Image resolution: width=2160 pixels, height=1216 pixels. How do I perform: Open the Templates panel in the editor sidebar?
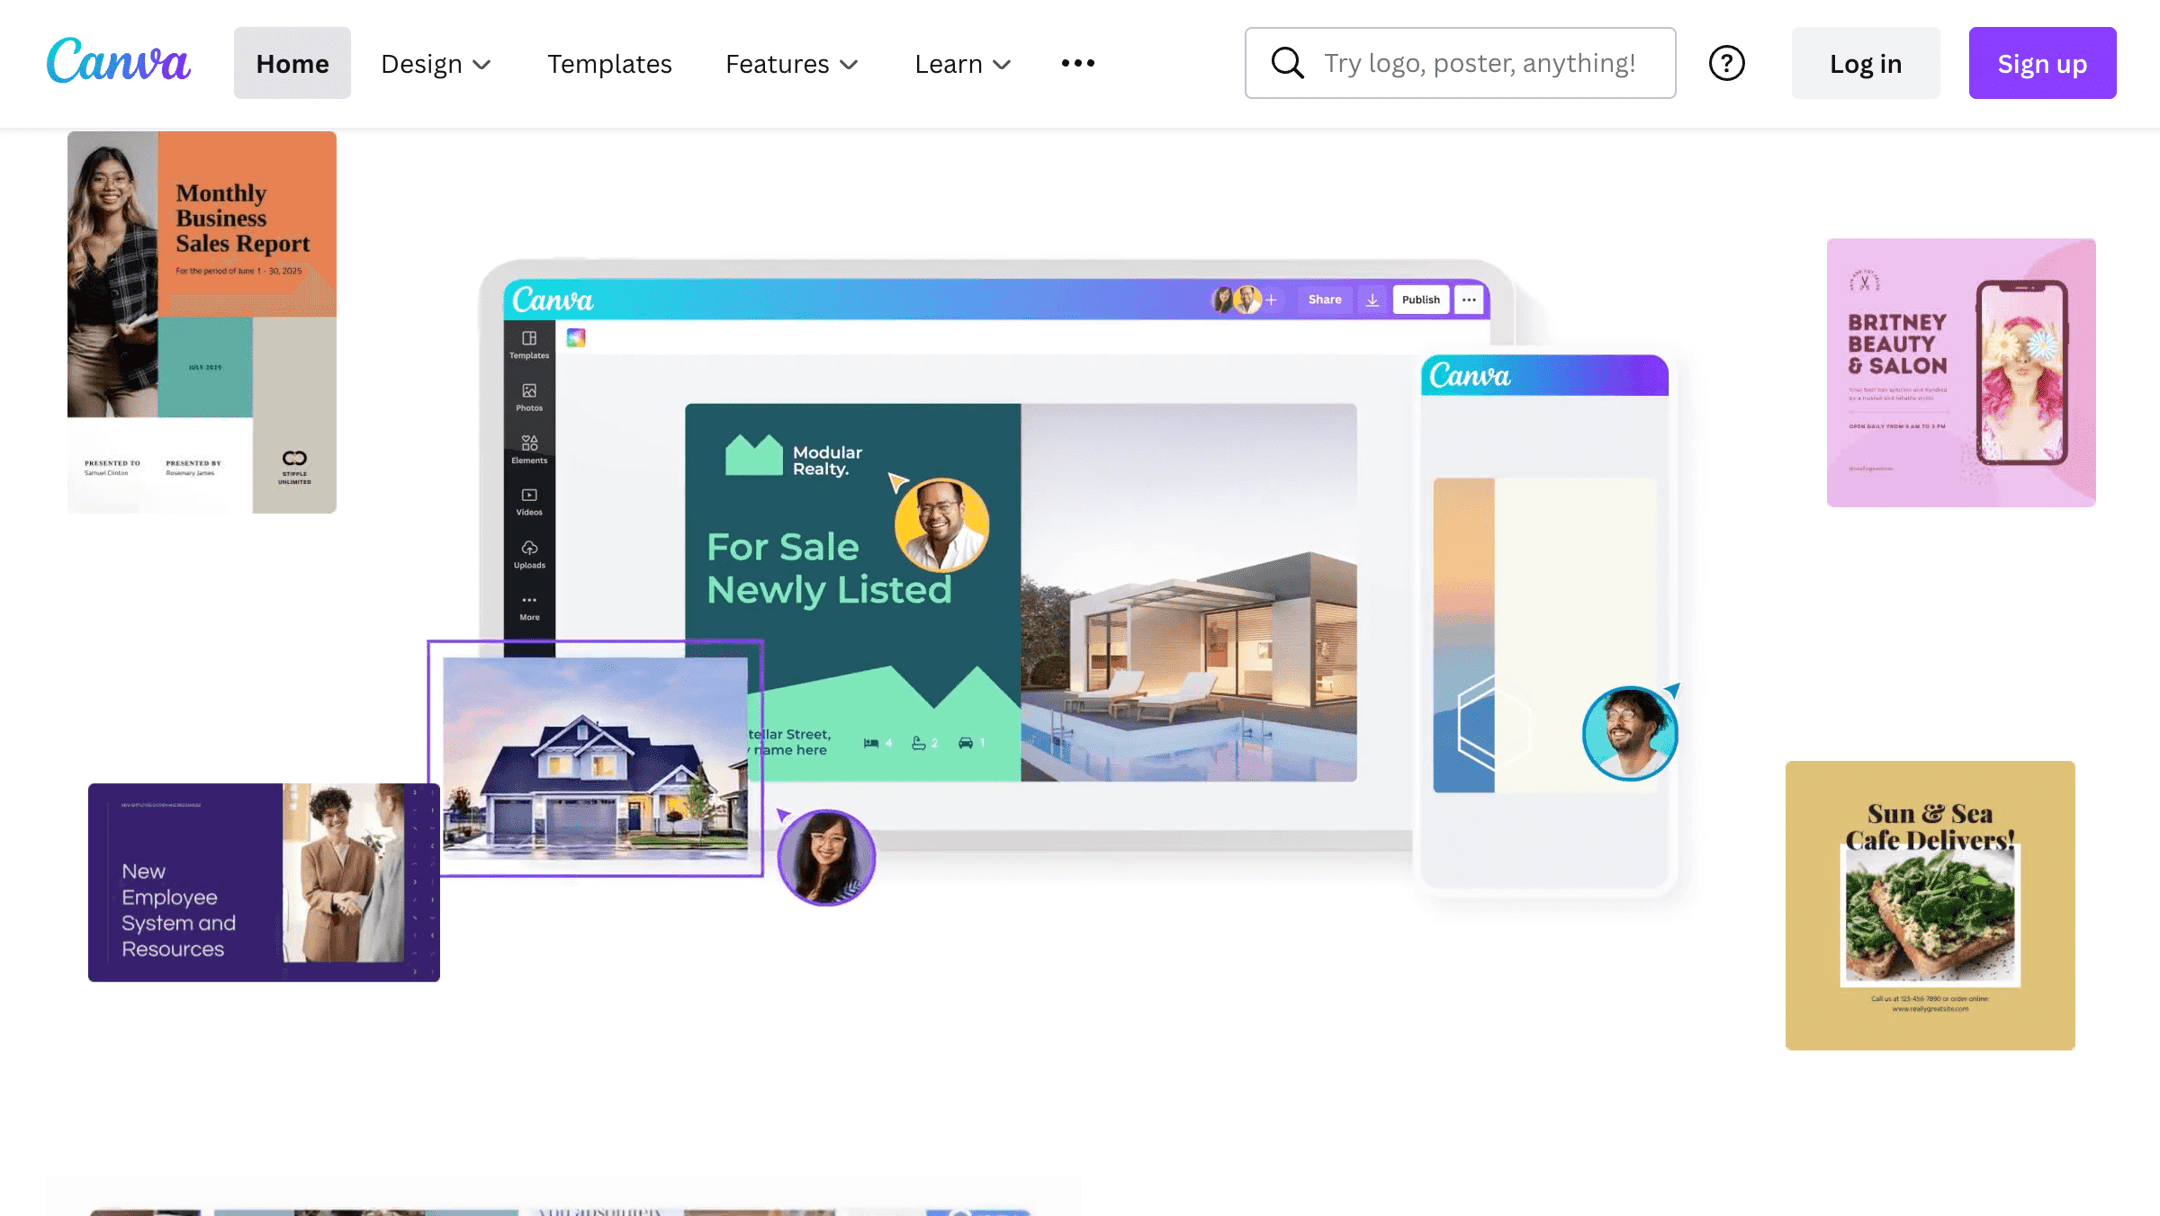[x=529, y=345]
